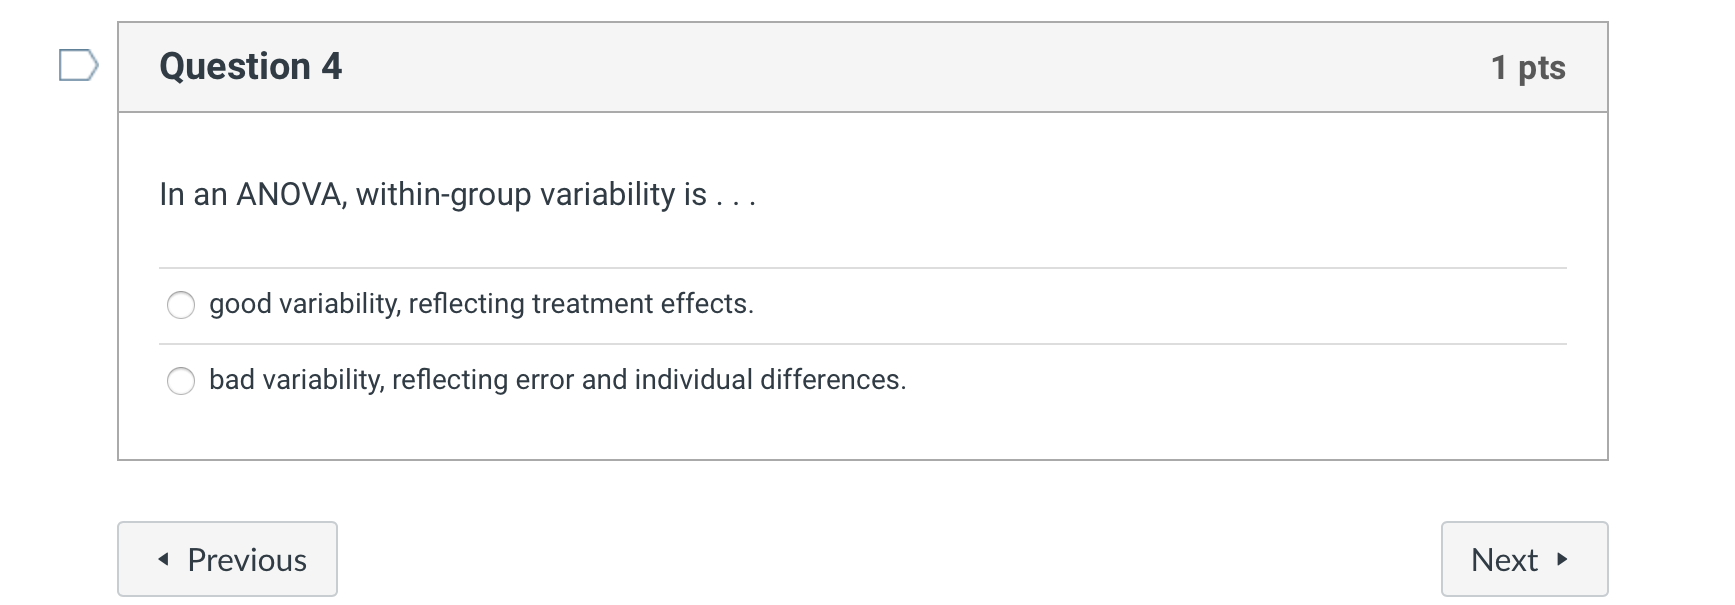Click the right arrow on Next
Viewport: 1735px width, 605px height.
[x=1563, y=560]
